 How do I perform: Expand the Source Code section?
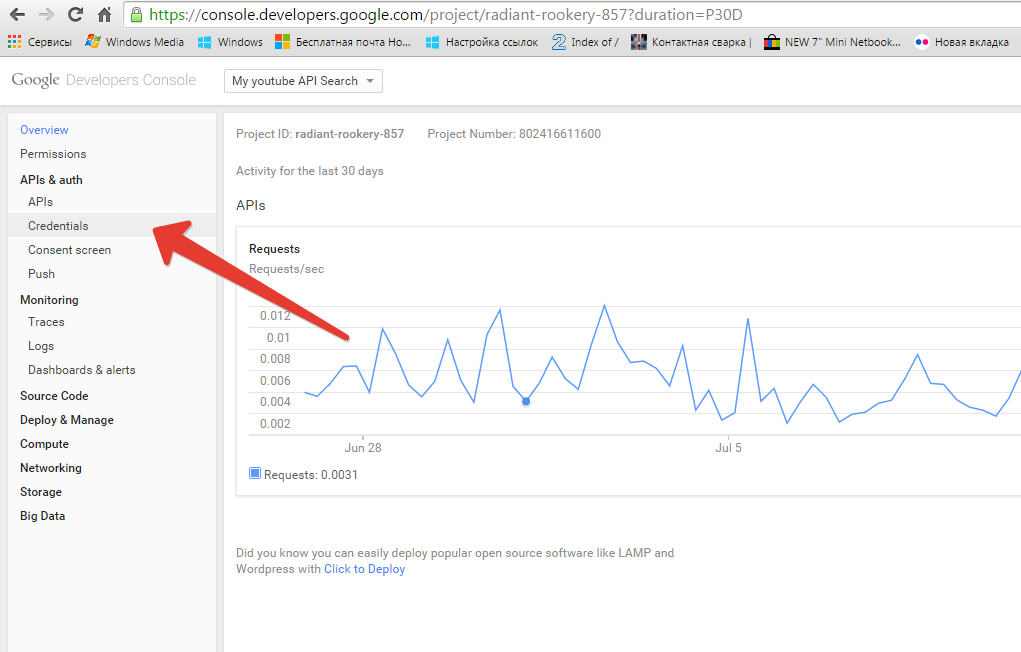(54, 396)
